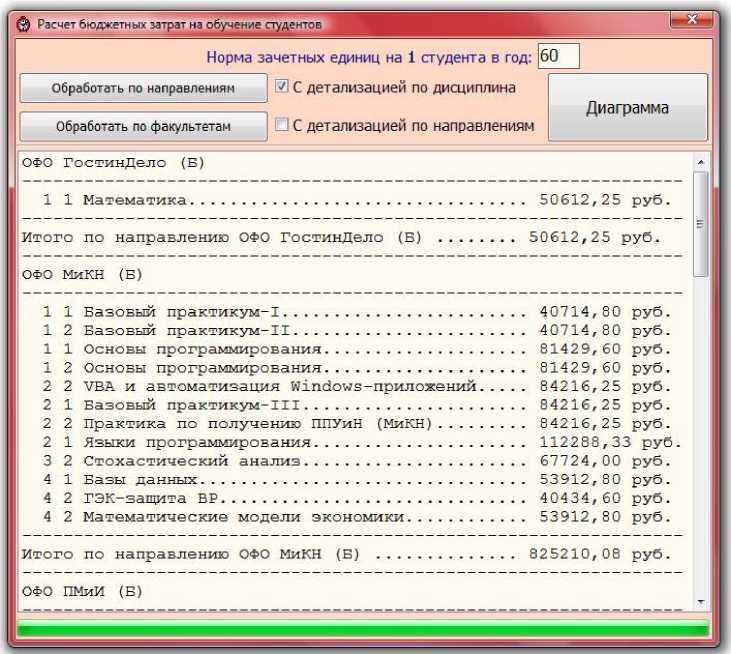The width and height of the screenshot is (731, 654).
Task: Click the 'Базовый практикум-III' row
Action: pyautogui.click(x=357, y=405)
